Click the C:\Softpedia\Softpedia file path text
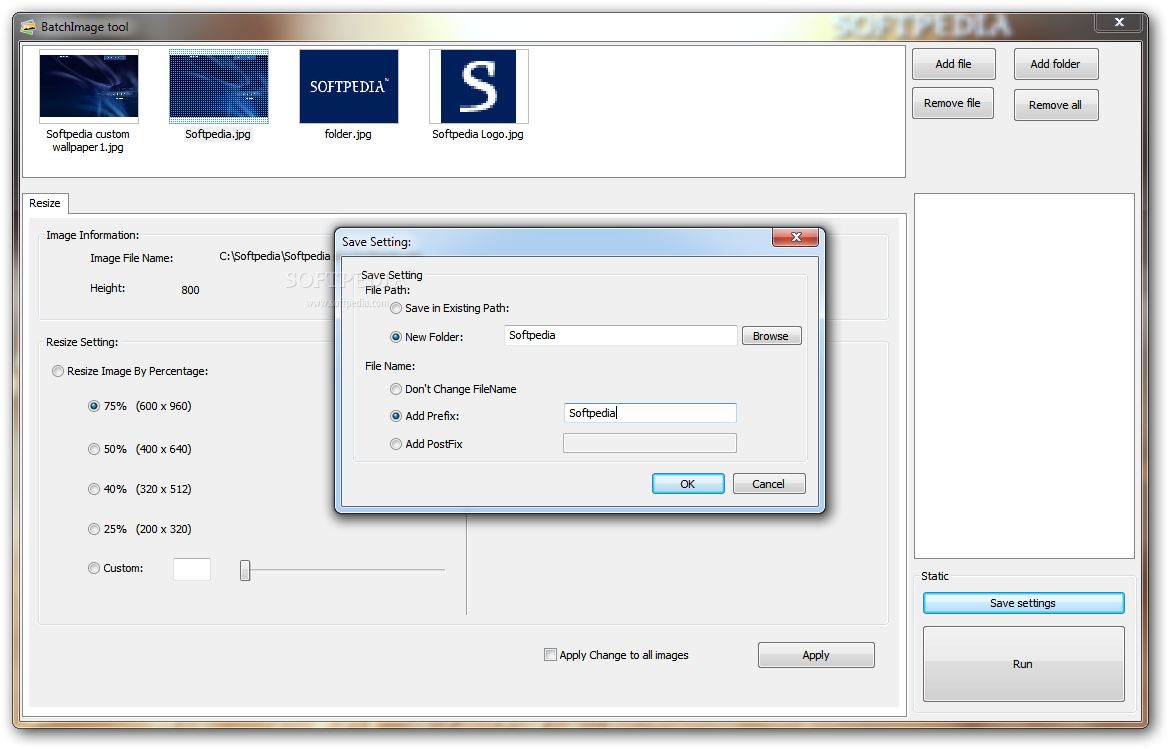 [x=274, y=256]
